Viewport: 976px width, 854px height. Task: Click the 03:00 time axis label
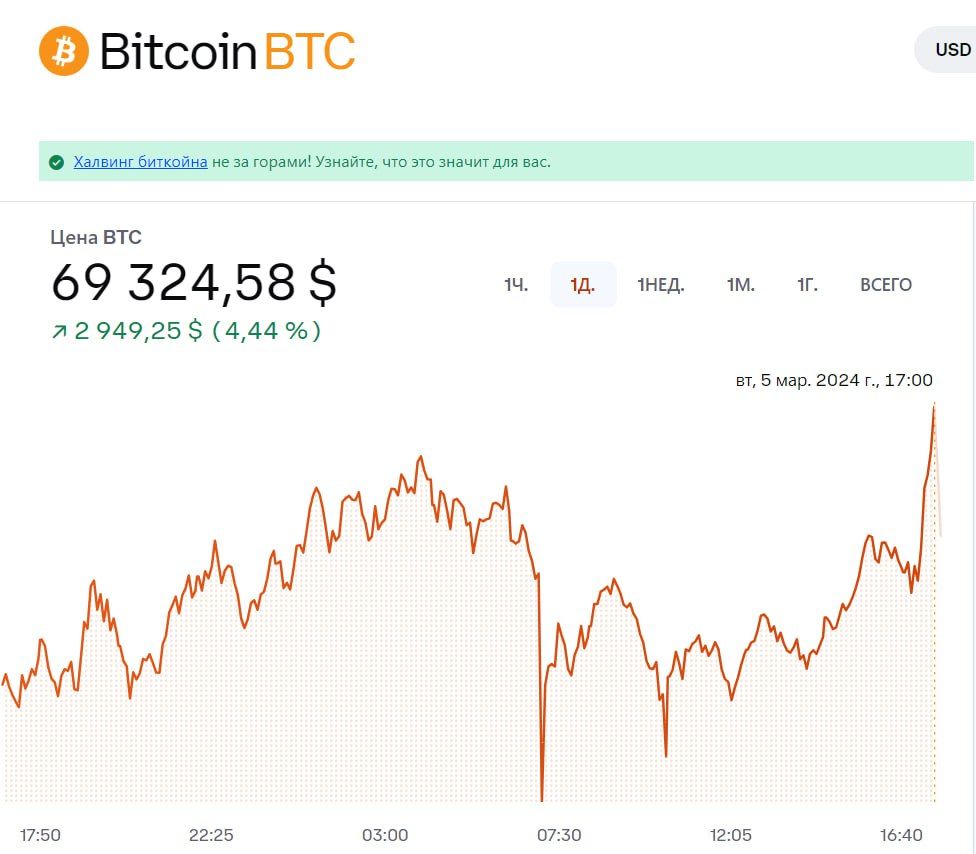pyautogui.click(x=385, y=835)
